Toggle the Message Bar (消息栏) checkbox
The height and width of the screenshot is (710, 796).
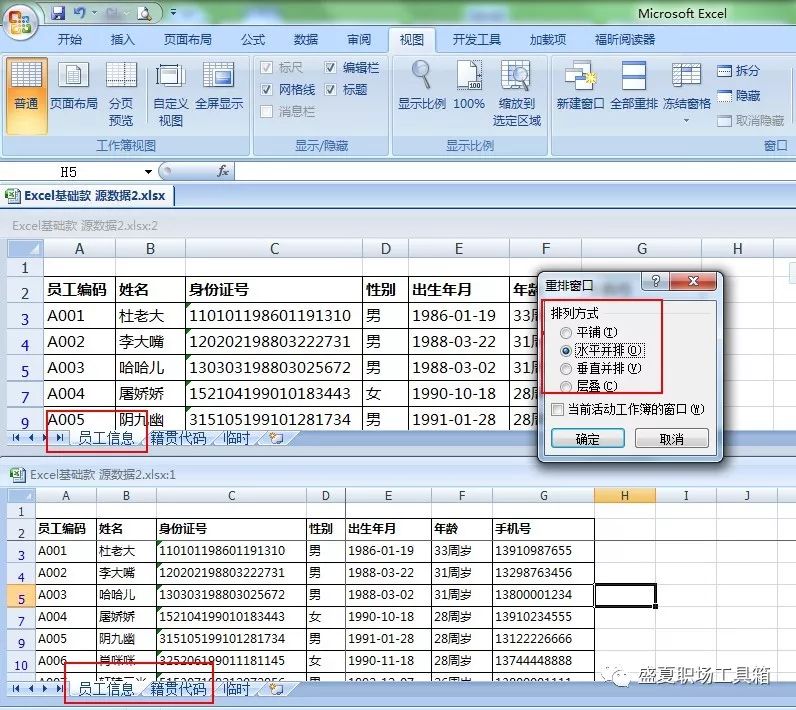[266, 111]
